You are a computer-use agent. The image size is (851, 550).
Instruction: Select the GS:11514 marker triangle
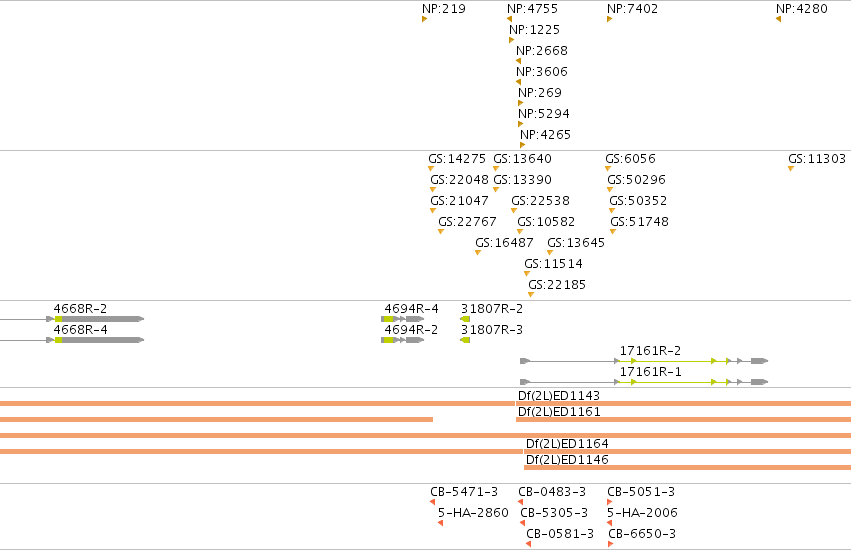527,274
